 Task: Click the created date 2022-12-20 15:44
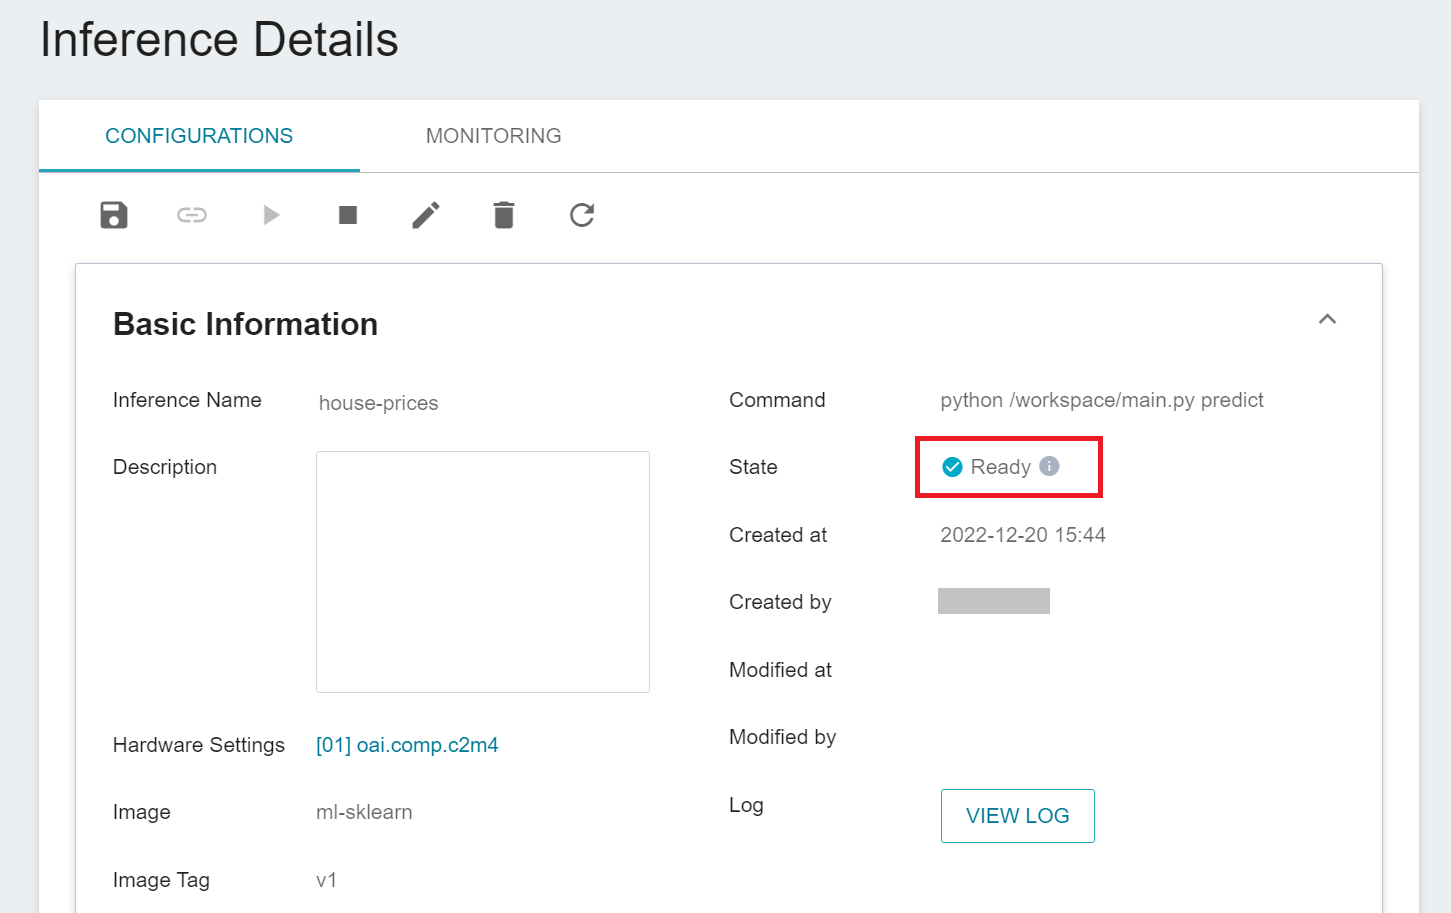1023,535
